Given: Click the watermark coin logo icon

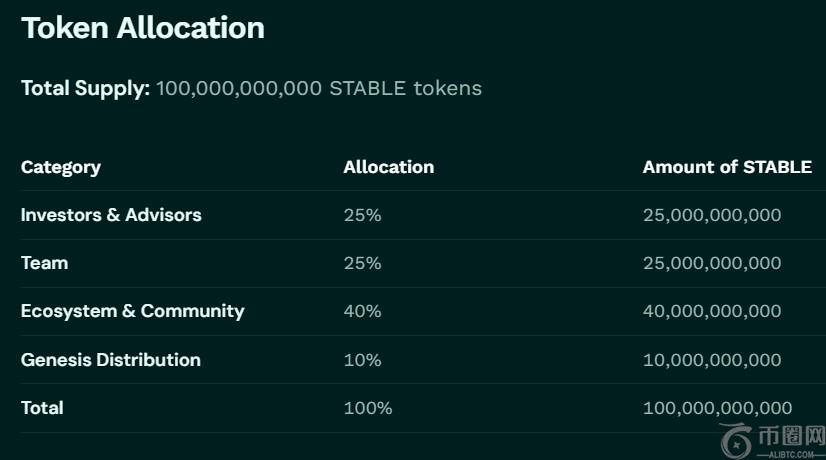Looking at the screenshot, I should point(737,439).
